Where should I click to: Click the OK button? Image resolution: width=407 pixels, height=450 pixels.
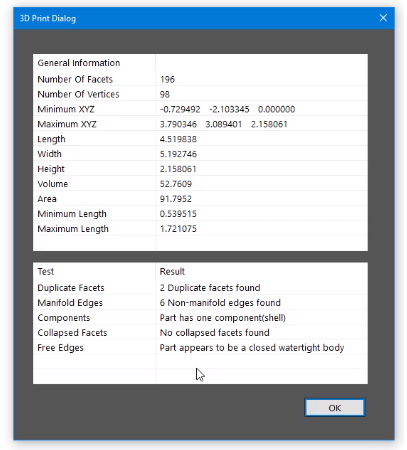click(335, 407)
